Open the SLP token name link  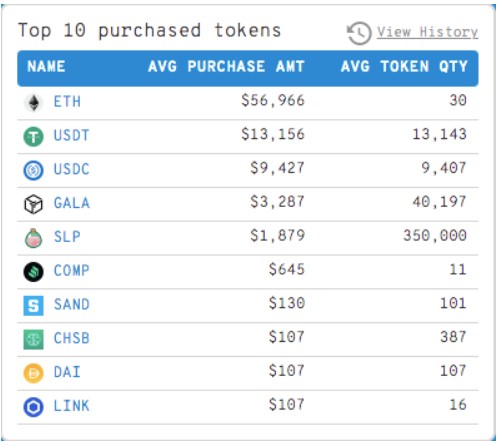[67, 237]
